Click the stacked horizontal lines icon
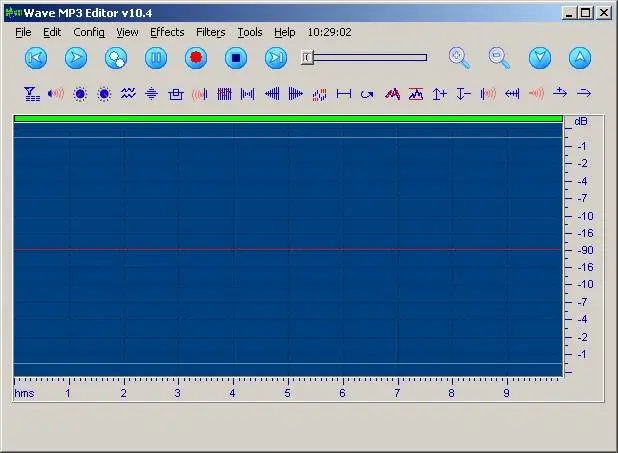The height and width of the screenshot is (453, 618). point(152,94)
